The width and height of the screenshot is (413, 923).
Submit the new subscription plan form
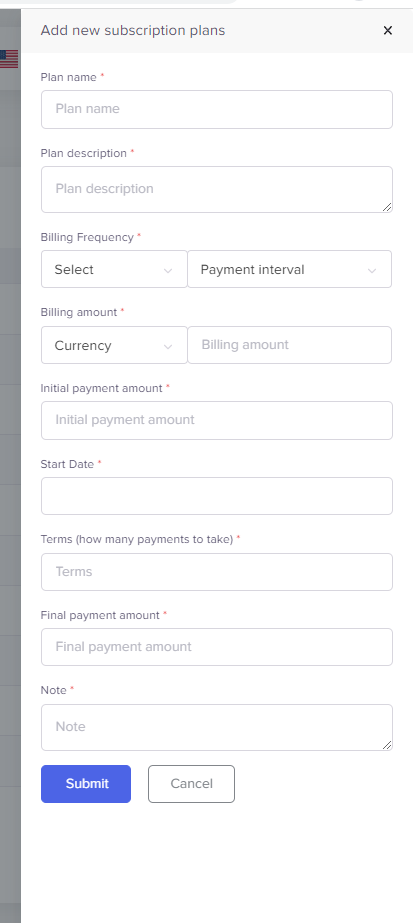pos(86,784)
